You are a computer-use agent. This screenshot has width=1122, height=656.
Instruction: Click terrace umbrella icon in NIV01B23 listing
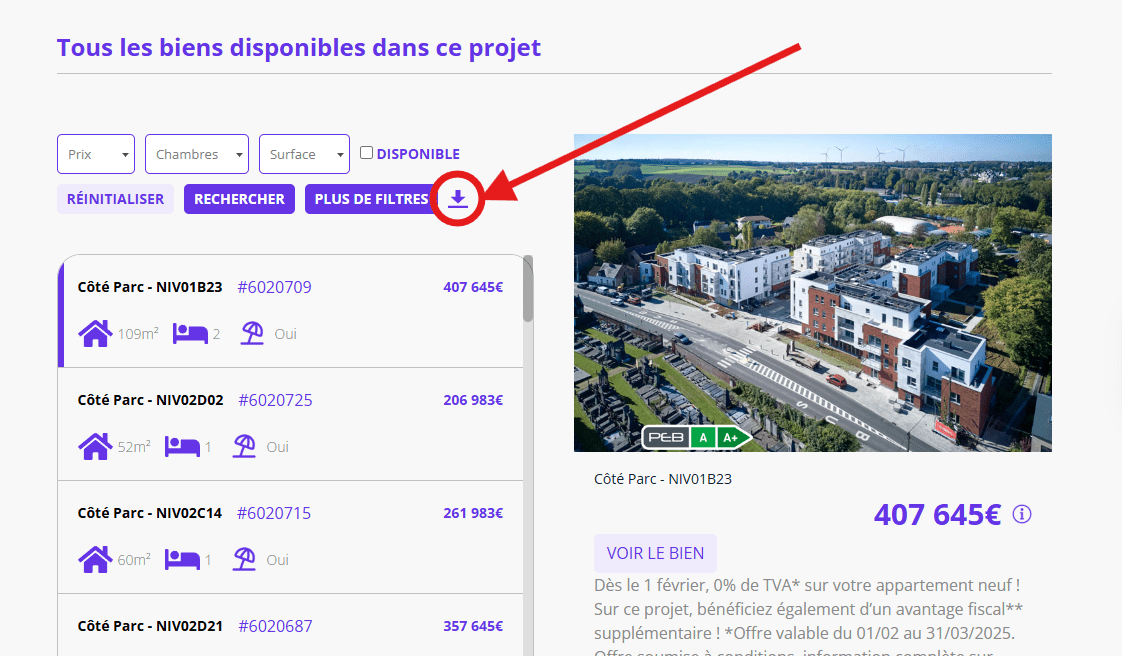pos(252,333)
